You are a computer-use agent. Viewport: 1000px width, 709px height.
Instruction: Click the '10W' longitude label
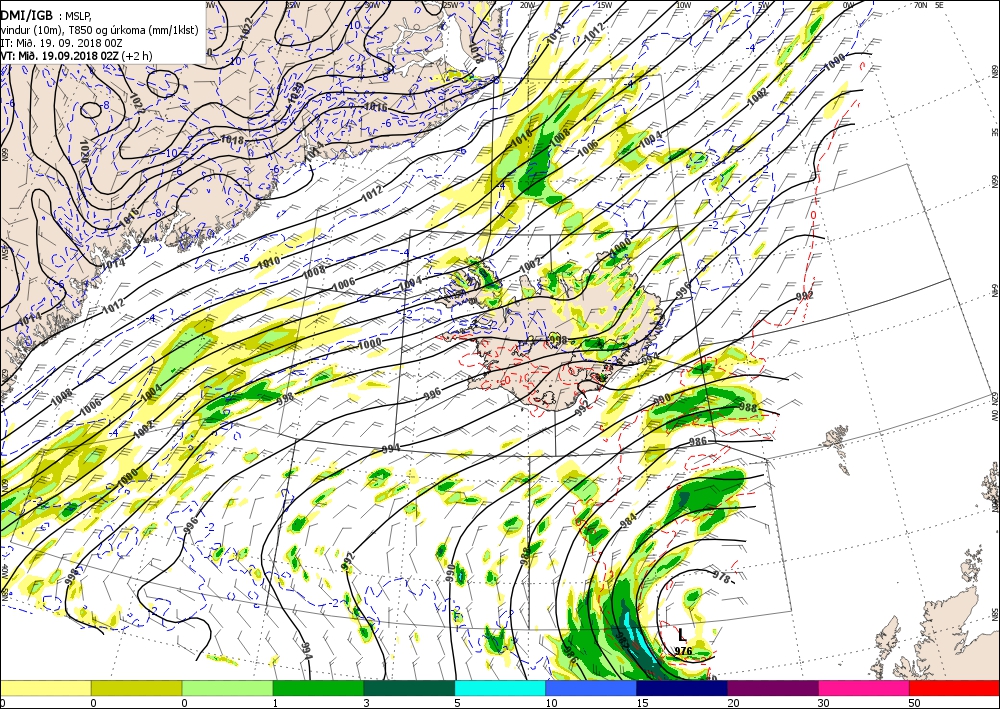tap(684, 5)
